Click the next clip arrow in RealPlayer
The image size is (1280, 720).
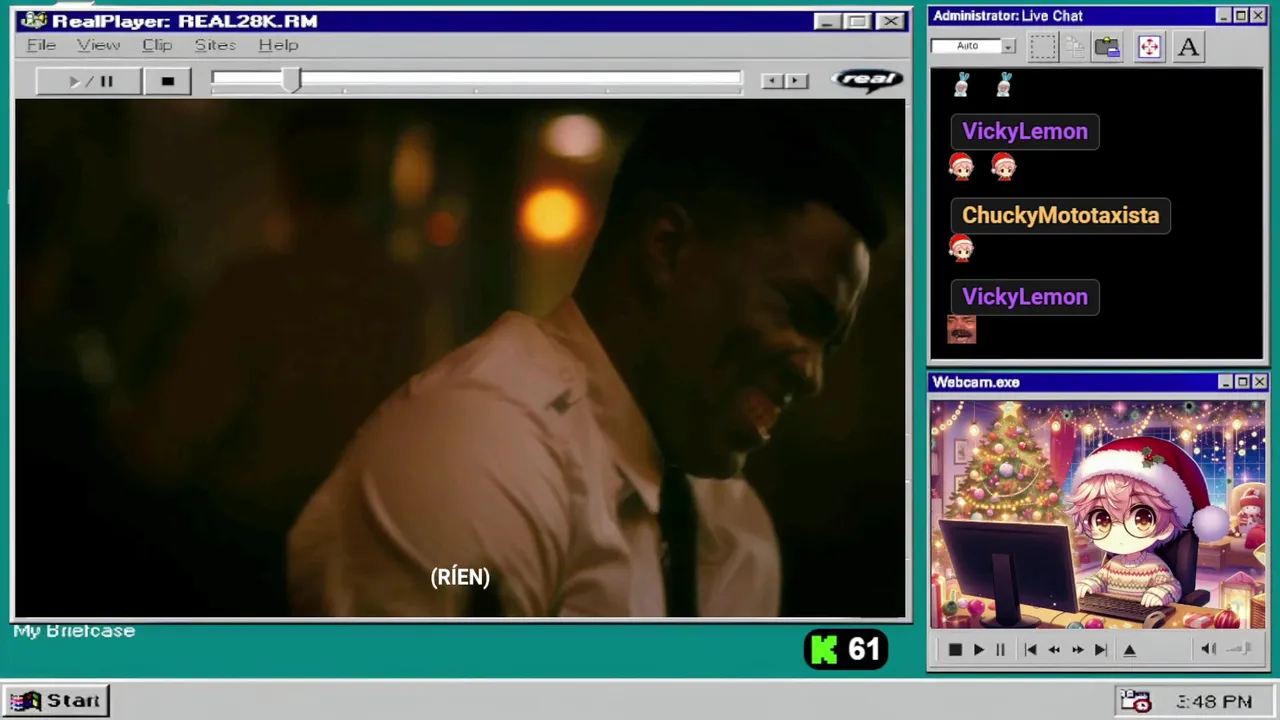pyautogui.click(x=796, y=81)
